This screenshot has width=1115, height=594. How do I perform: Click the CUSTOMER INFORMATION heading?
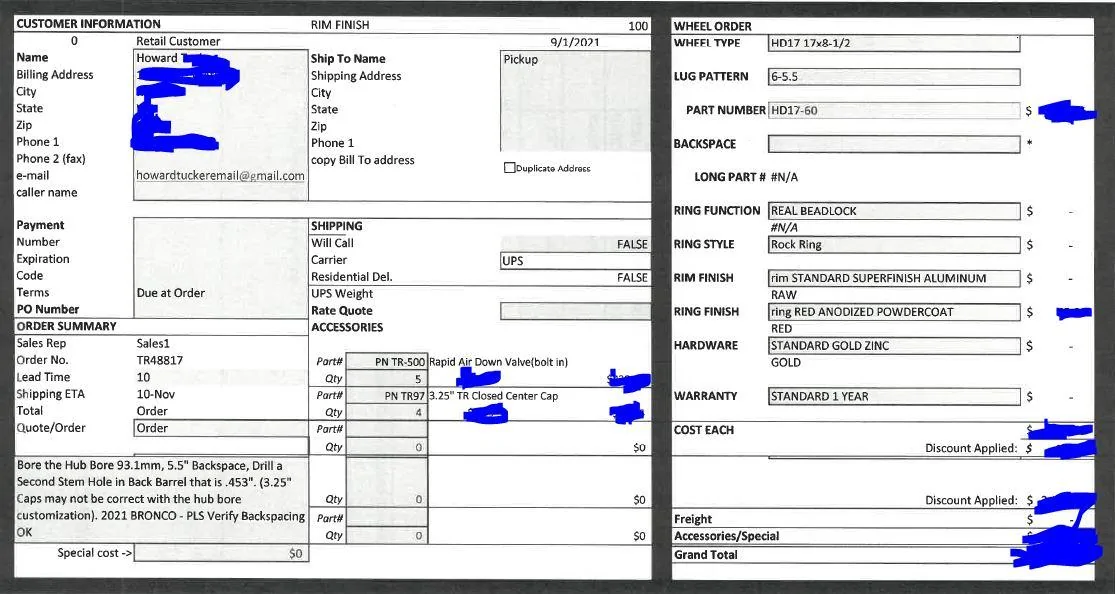(x=88, y=24)
